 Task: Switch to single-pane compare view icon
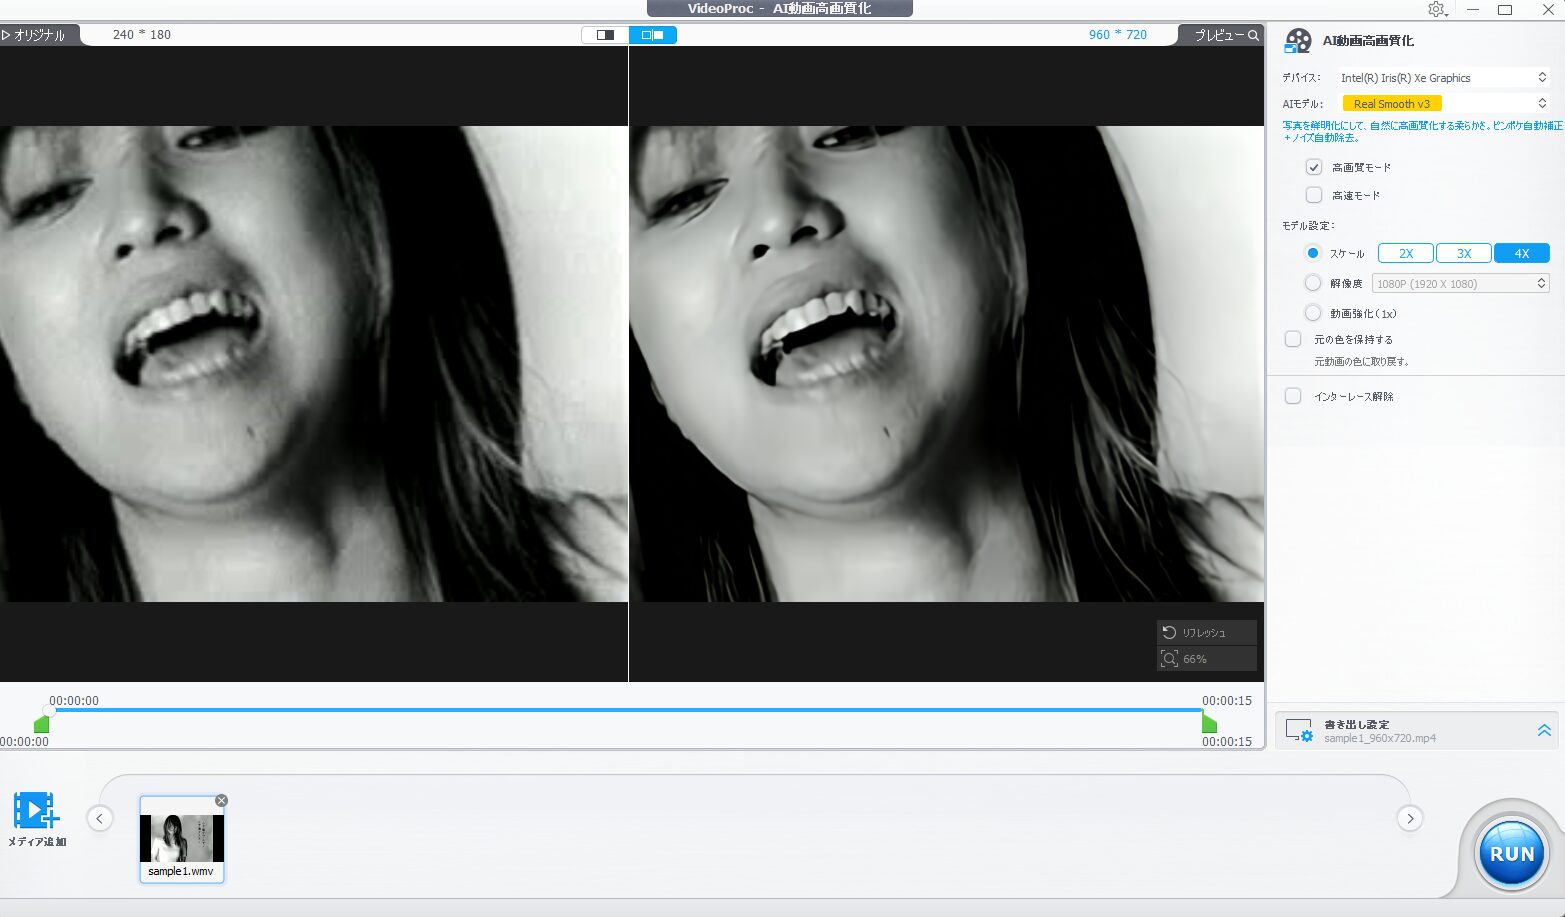[x=605, y=35]
